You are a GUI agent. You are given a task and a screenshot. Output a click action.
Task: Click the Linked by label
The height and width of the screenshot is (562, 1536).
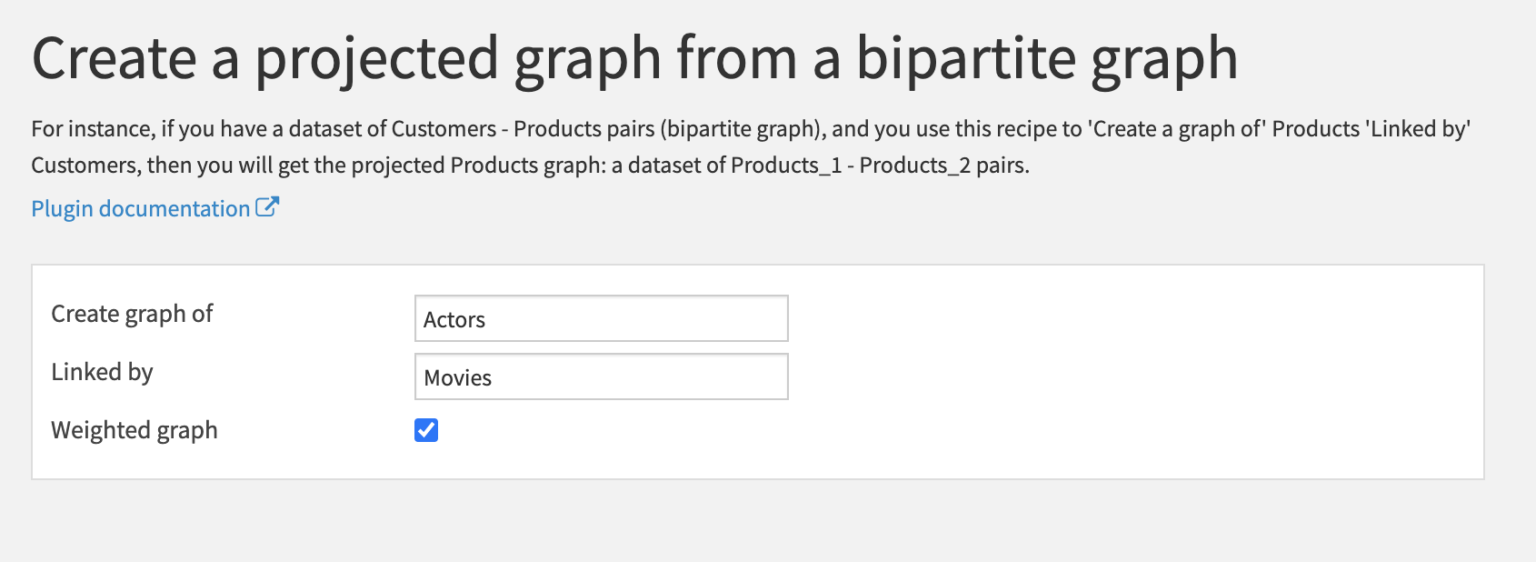point(102,373)
